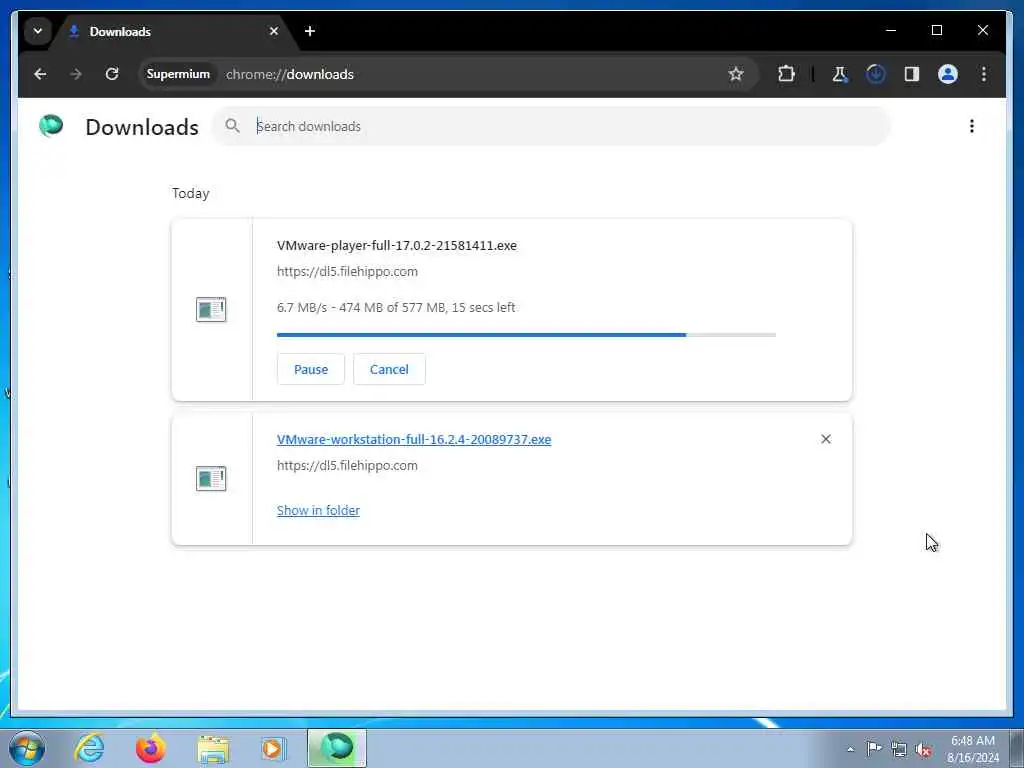Open a new tab with plus button
Viewport: 1024px width, 768px height.
point(310,31)
